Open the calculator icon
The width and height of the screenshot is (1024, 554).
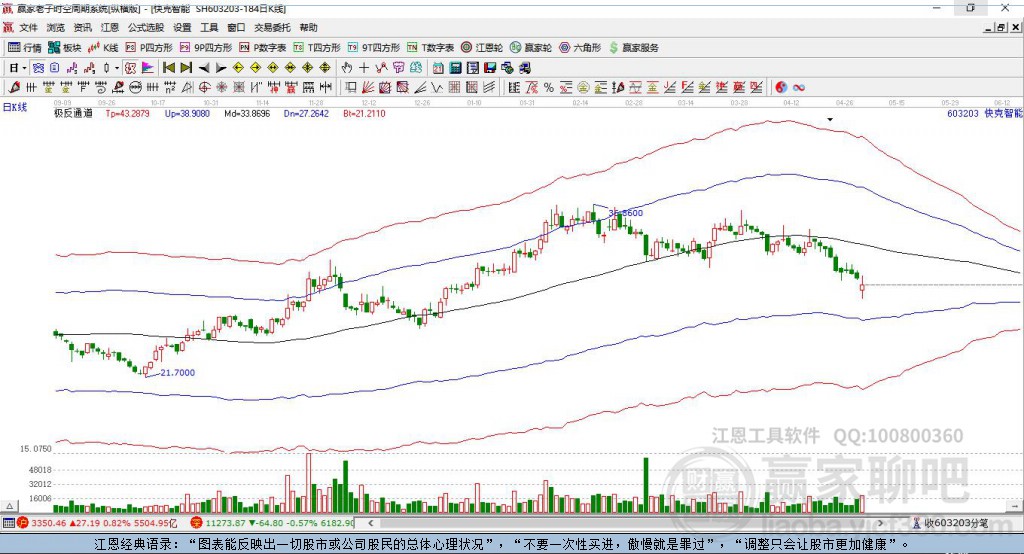tap(455, 68)
